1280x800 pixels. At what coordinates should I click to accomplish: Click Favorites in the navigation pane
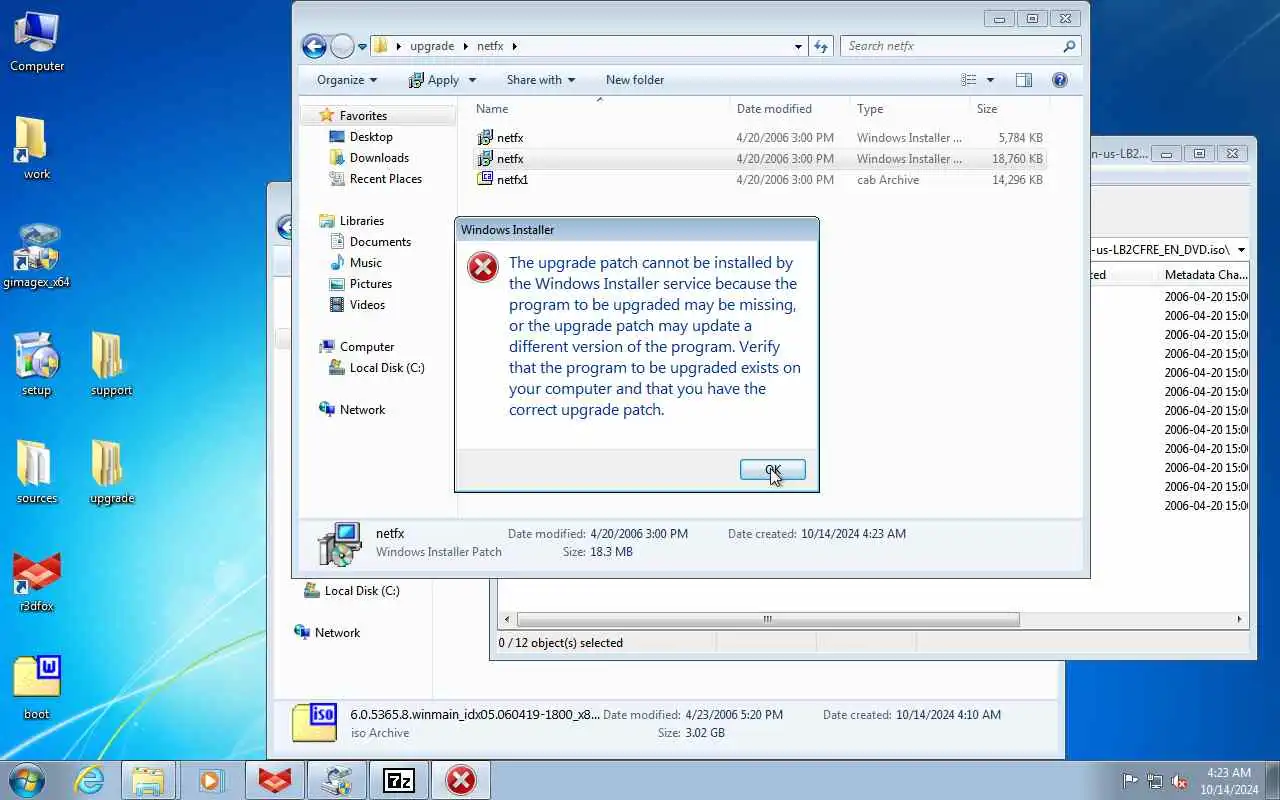pyautogui.click(x=363, y=116)
